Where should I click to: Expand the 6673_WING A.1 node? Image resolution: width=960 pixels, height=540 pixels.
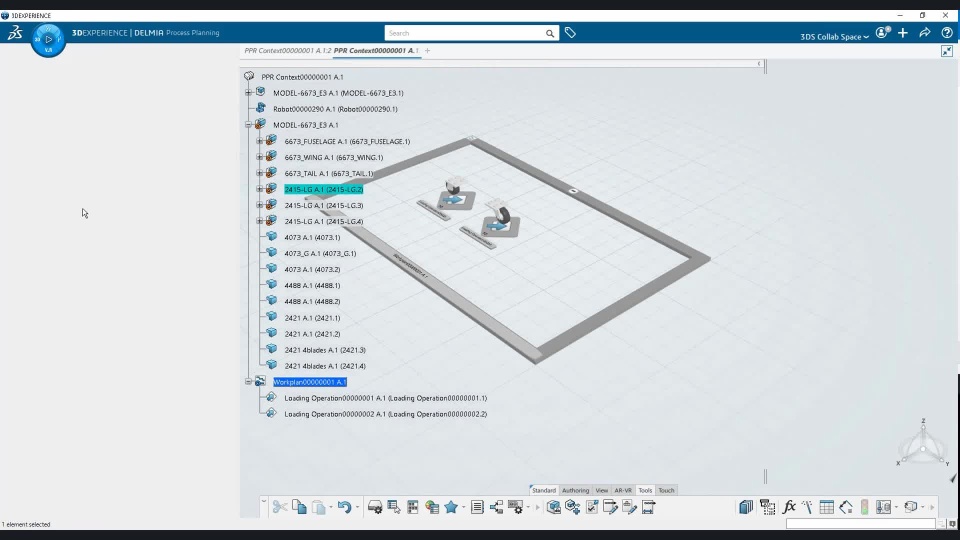[260, 157]
